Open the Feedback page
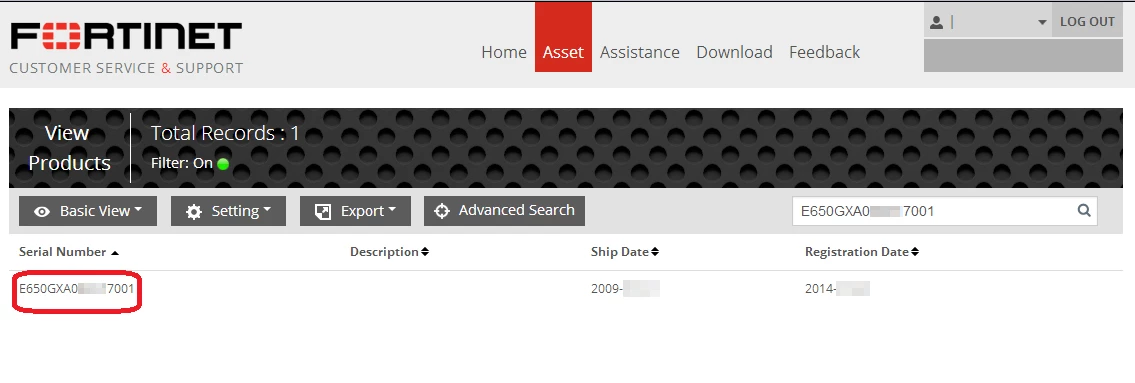This screenshot has height=383, width=1135. [824, 52]
